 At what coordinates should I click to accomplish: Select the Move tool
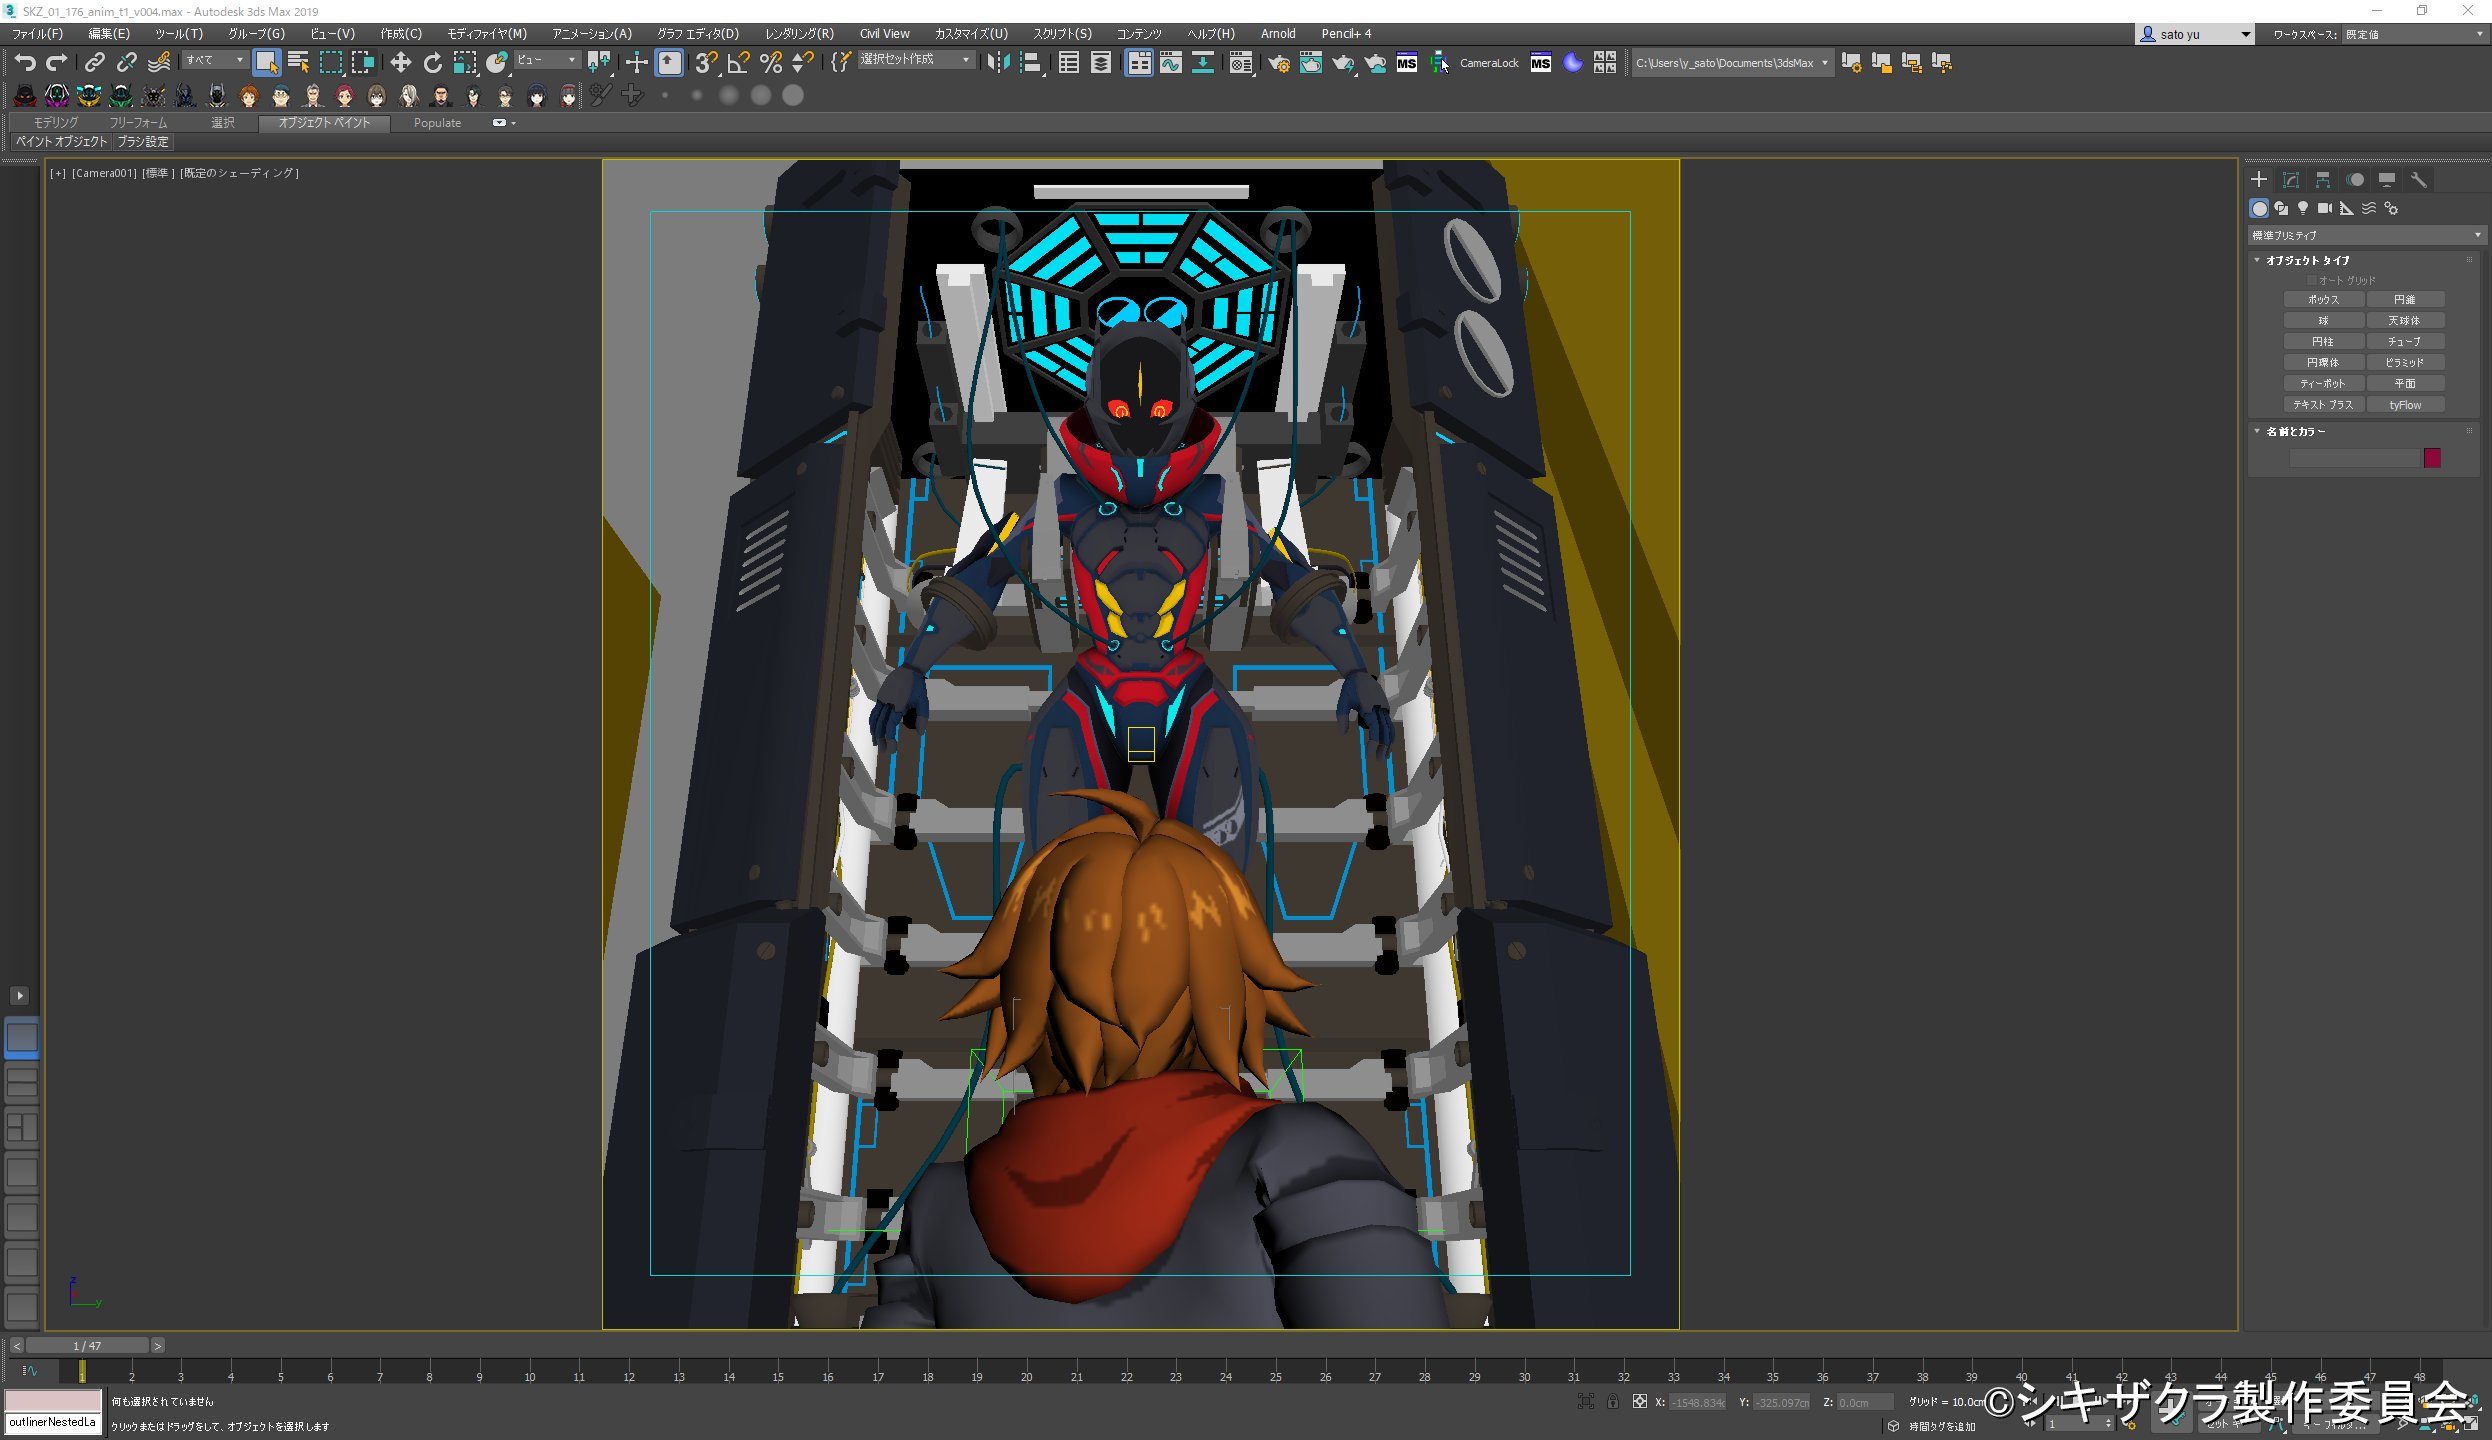pos(400,63)
